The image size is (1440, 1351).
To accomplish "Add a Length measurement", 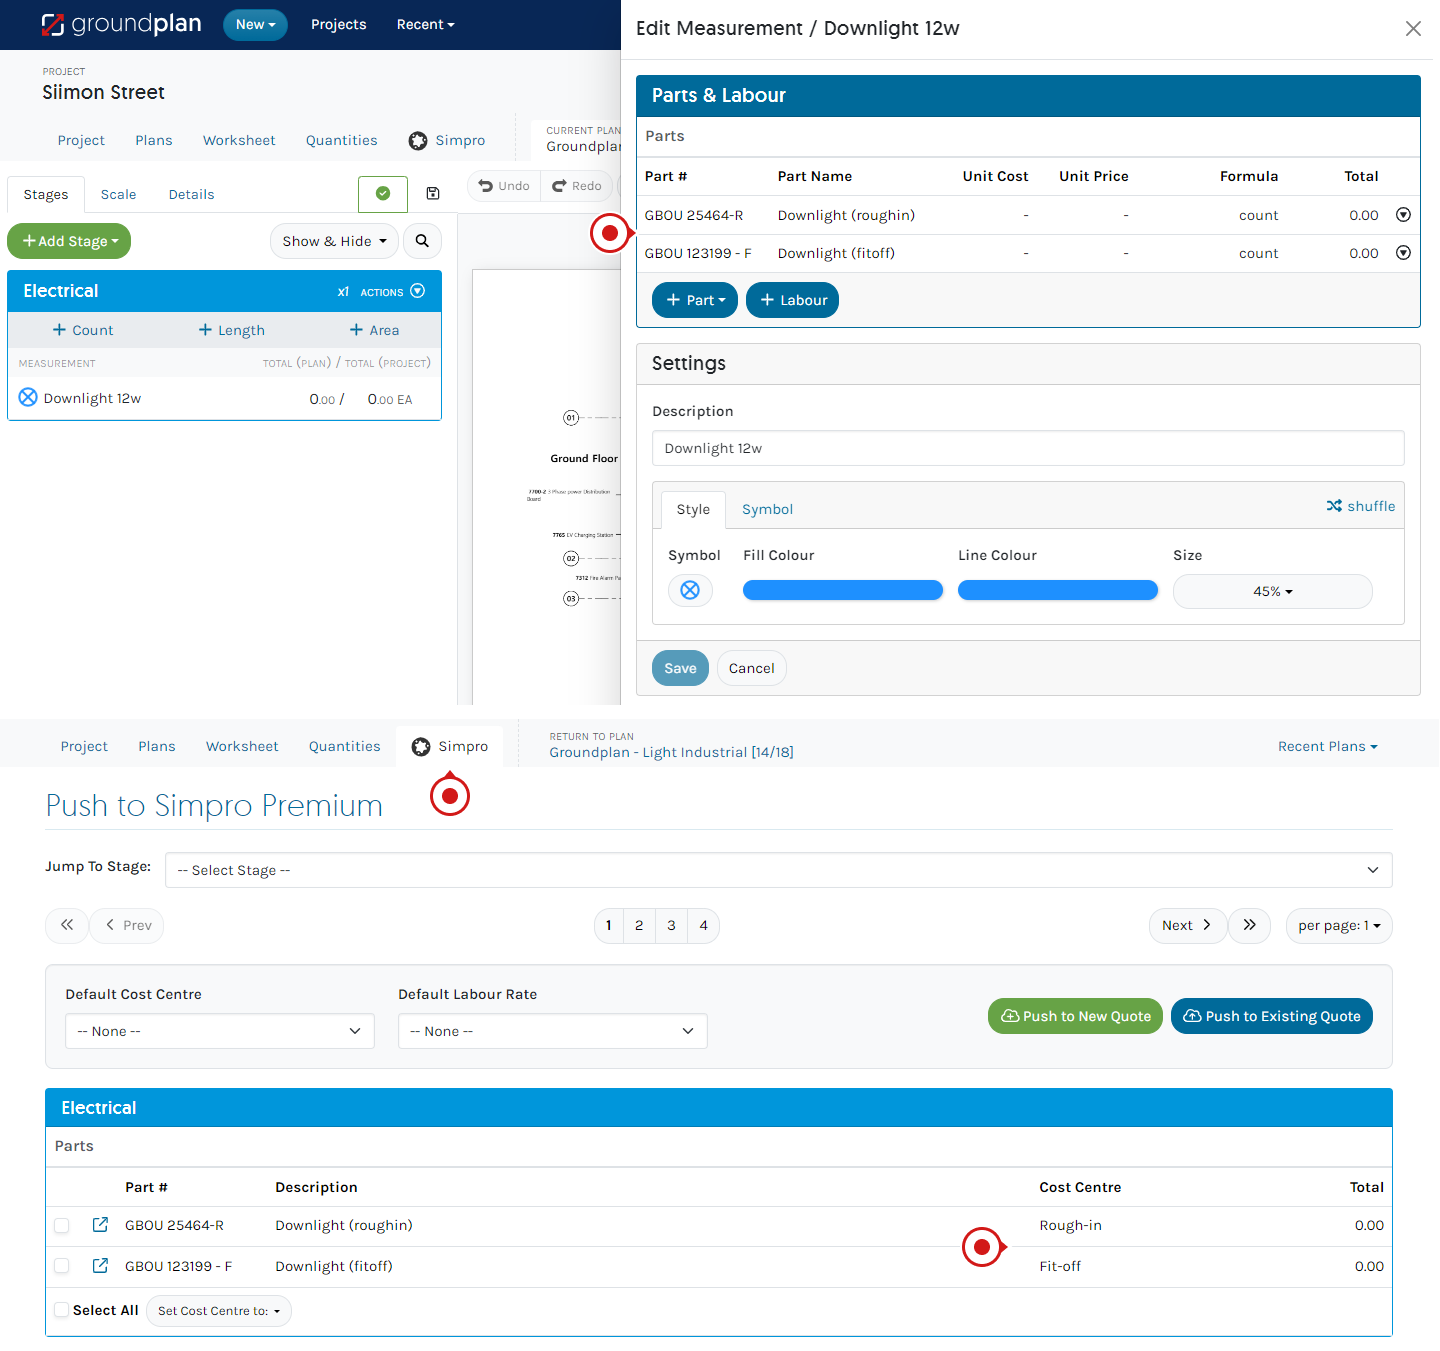I will point(231,330).
